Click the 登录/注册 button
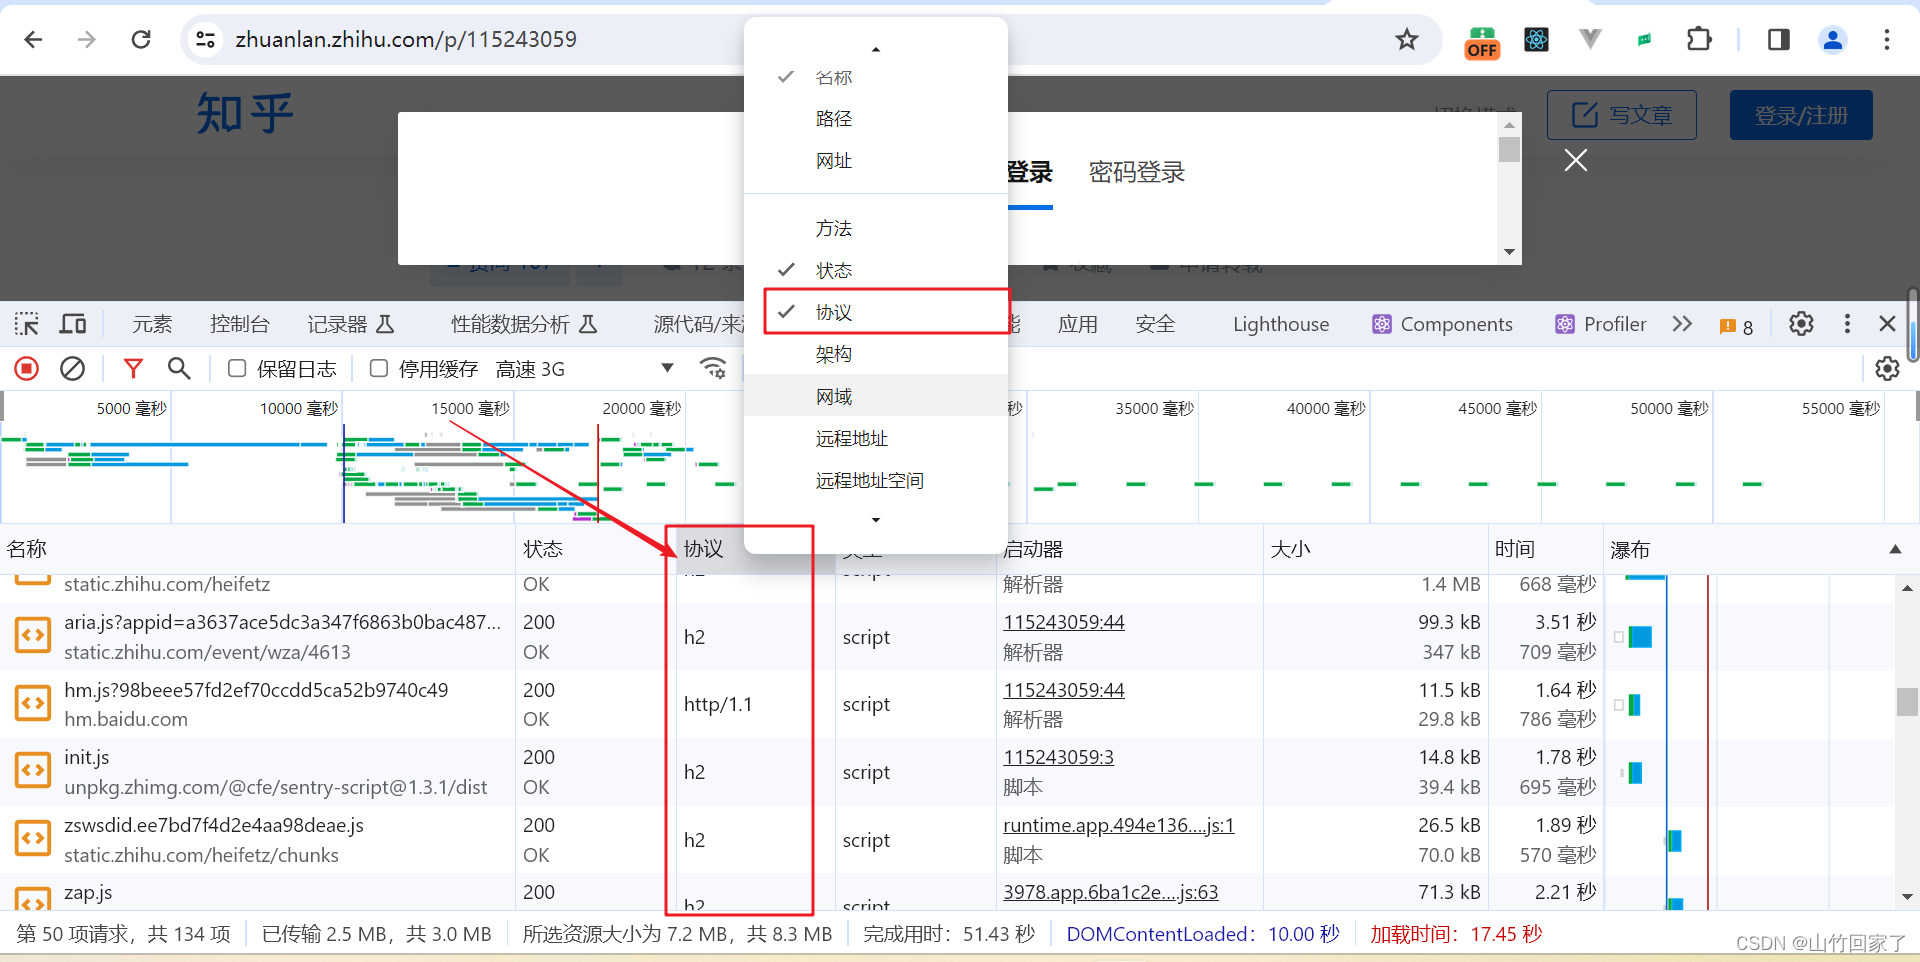 (x=1801, y=115)
